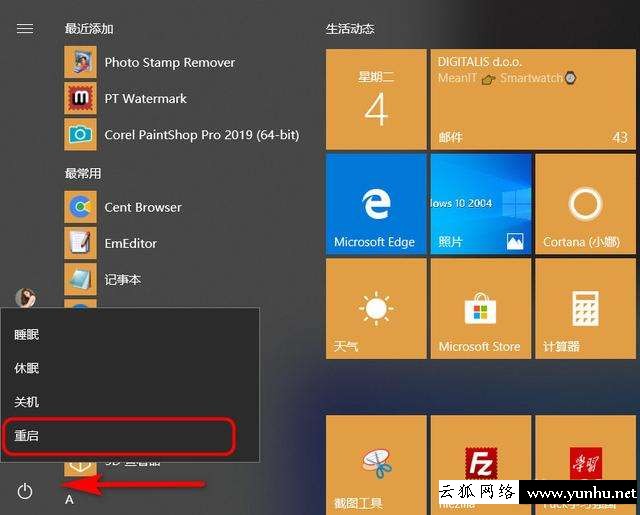Open the Microsoft Edge tile
This screenshot has width=640, height=515.
tap(376, 204)
